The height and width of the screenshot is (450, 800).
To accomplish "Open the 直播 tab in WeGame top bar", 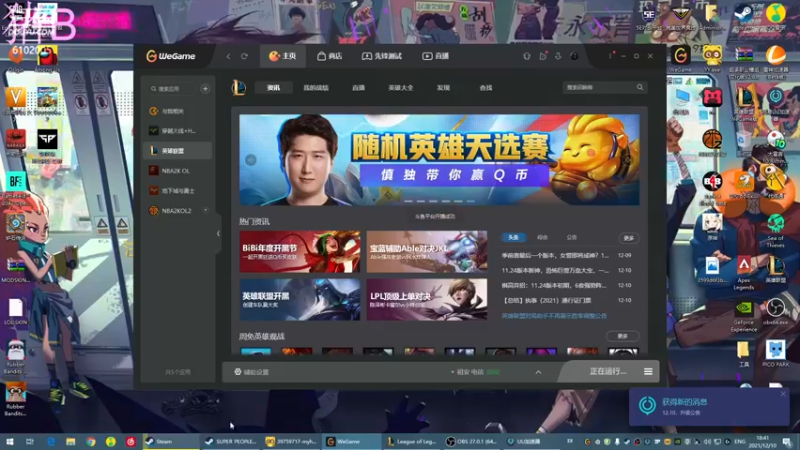I will click(x=436, y=56).
